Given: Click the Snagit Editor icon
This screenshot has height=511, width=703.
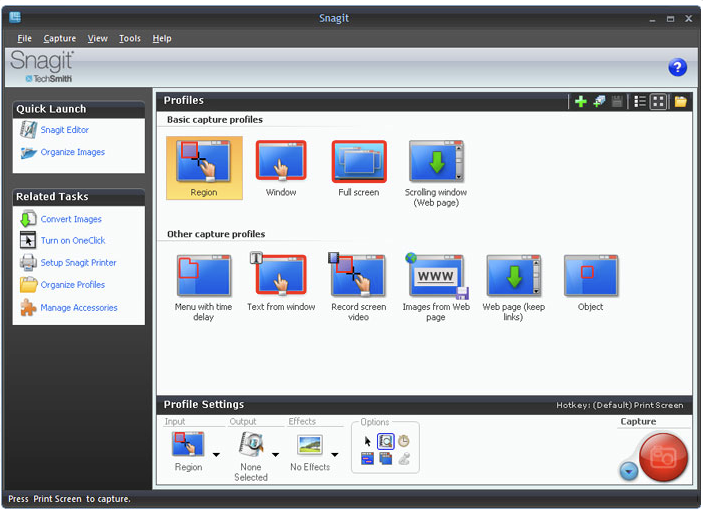Looking at the screenshot, I should point(28,130).
